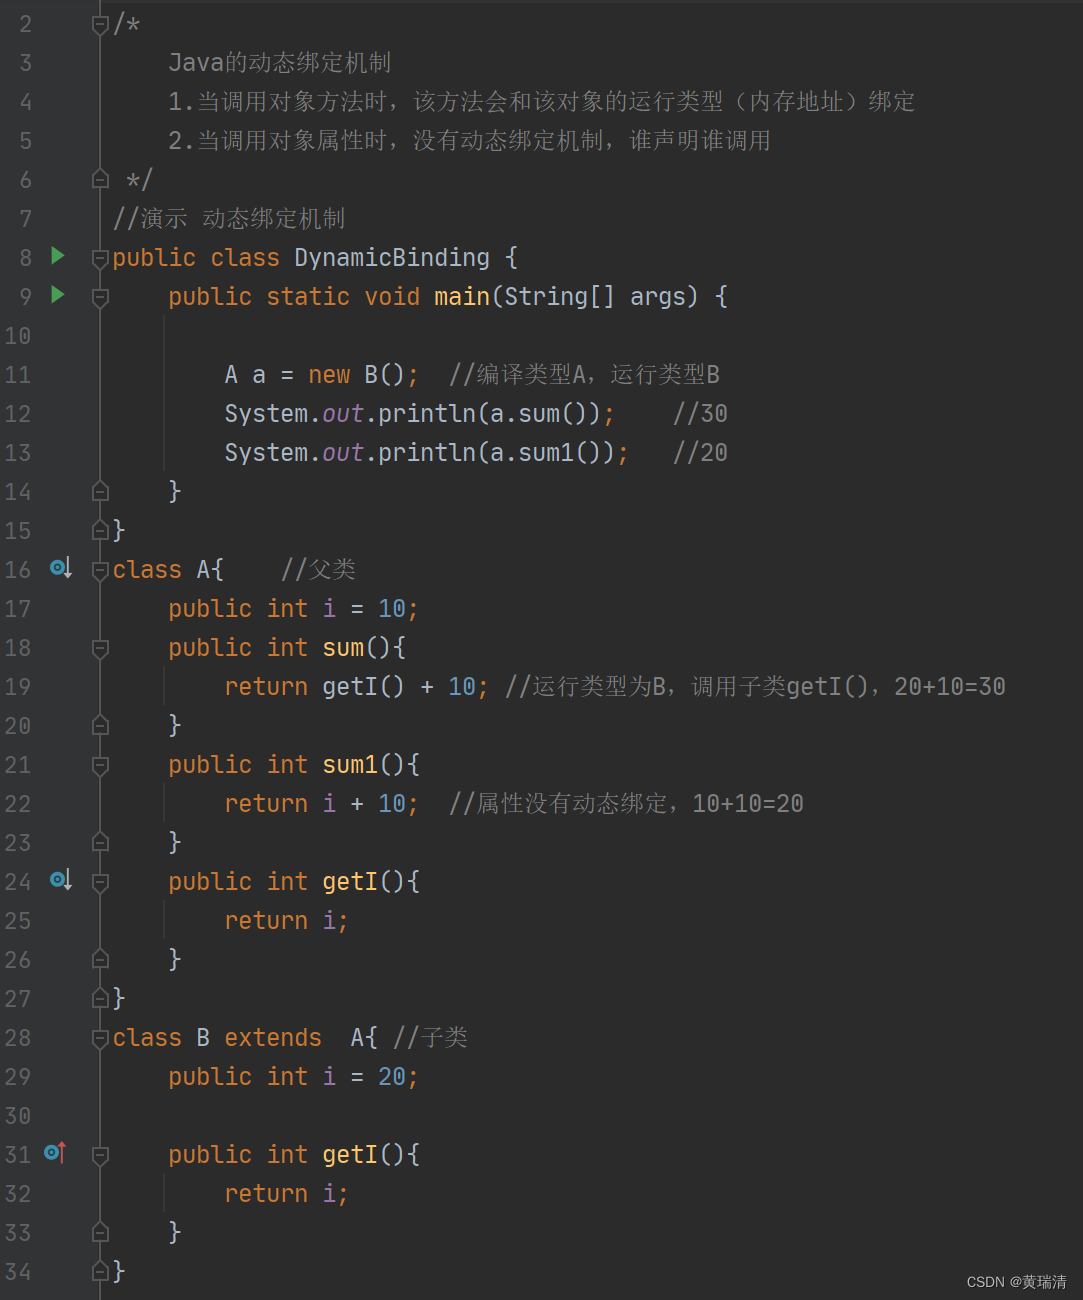Click 'main' method name on line 9

pyautogui.click(x=462, y=296)
